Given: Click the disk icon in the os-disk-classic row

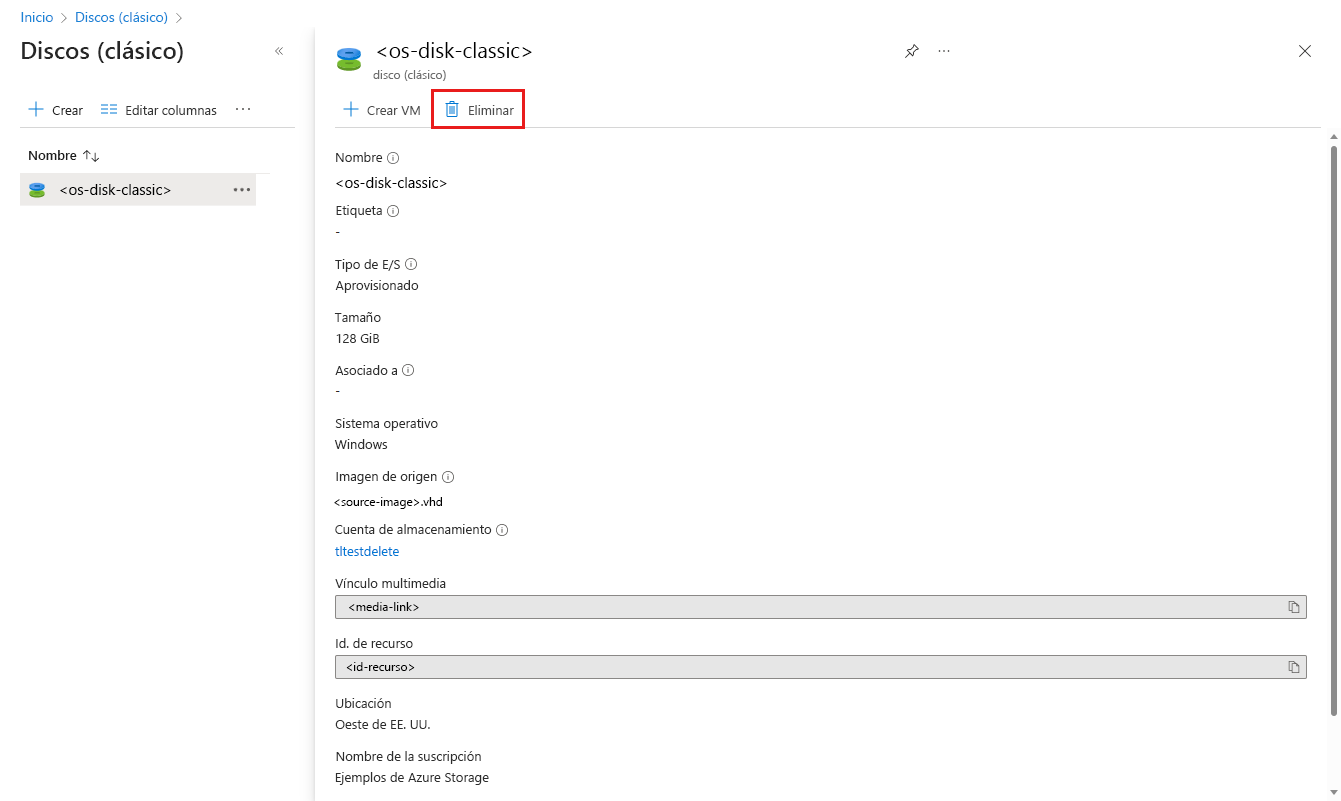Looking at the screenshot, I should tap(37, 190).
